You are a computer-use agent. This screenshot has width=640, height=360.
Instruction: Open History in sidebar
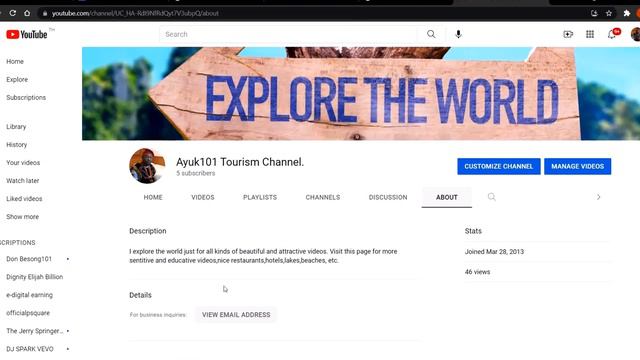pos(17,144)
